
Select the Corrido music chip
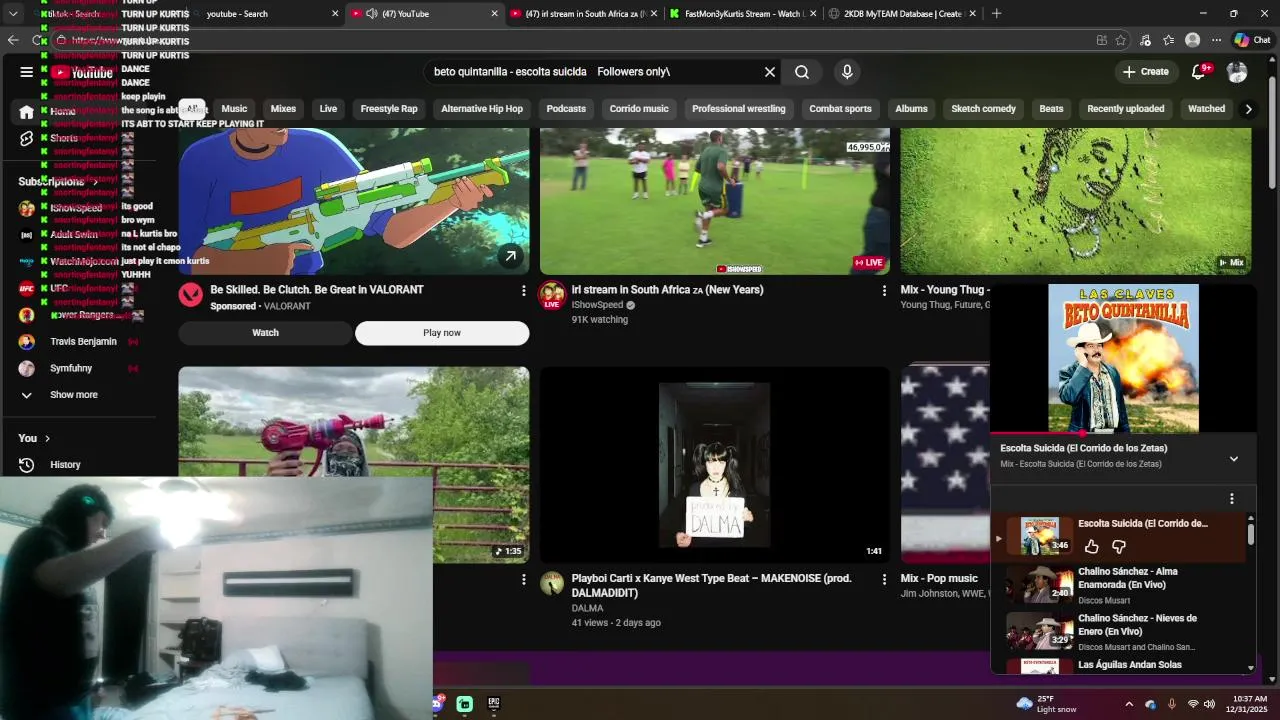point(639,109)
